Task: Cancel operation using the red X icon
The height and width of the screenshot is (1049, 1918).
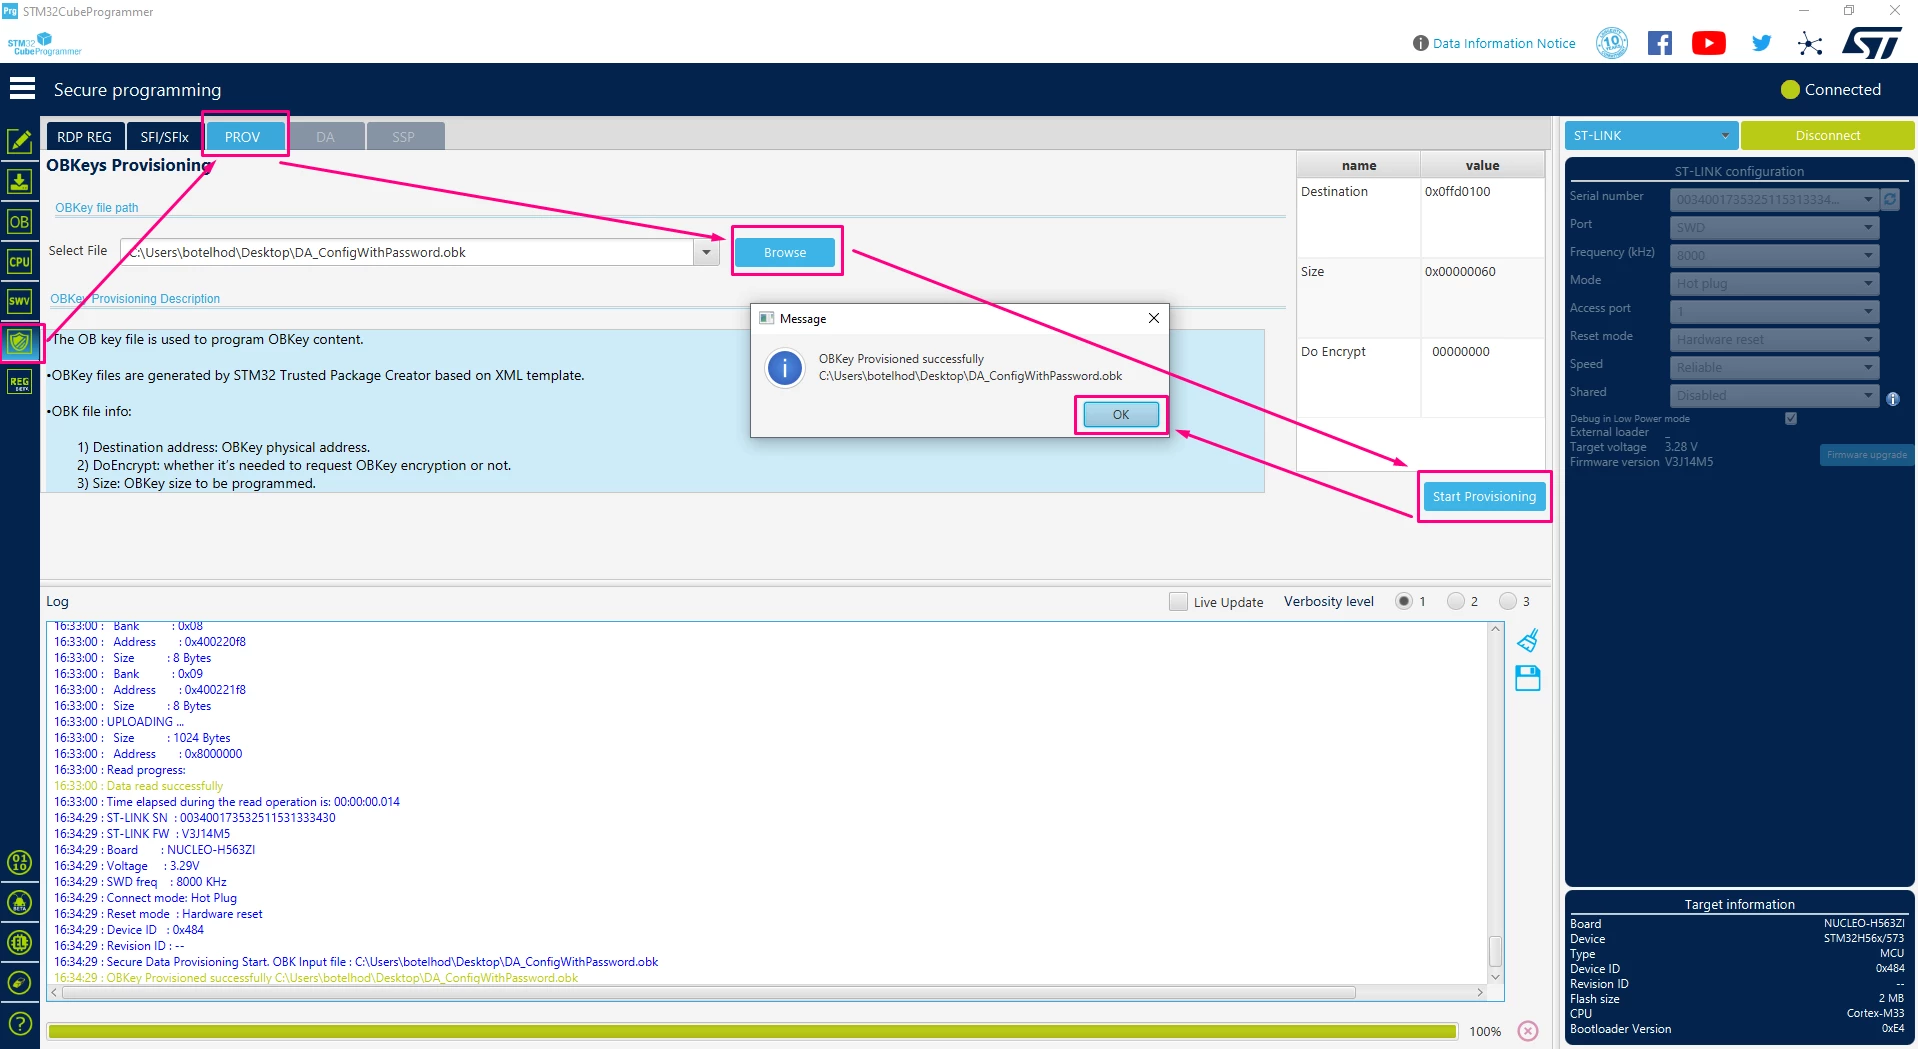Action: point(1528,1031)
